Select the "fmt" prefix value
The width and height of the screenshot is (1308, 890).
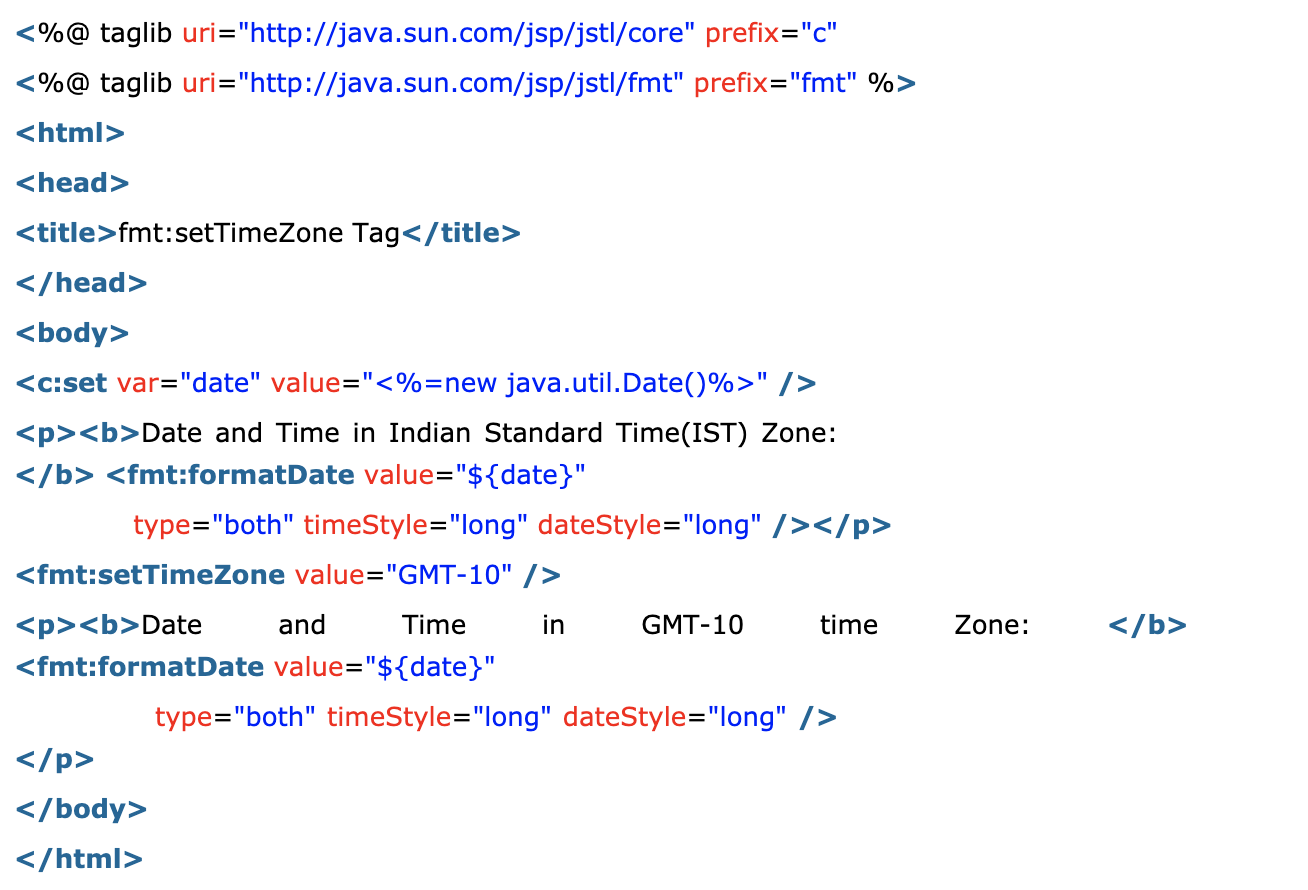pos(825,83)
